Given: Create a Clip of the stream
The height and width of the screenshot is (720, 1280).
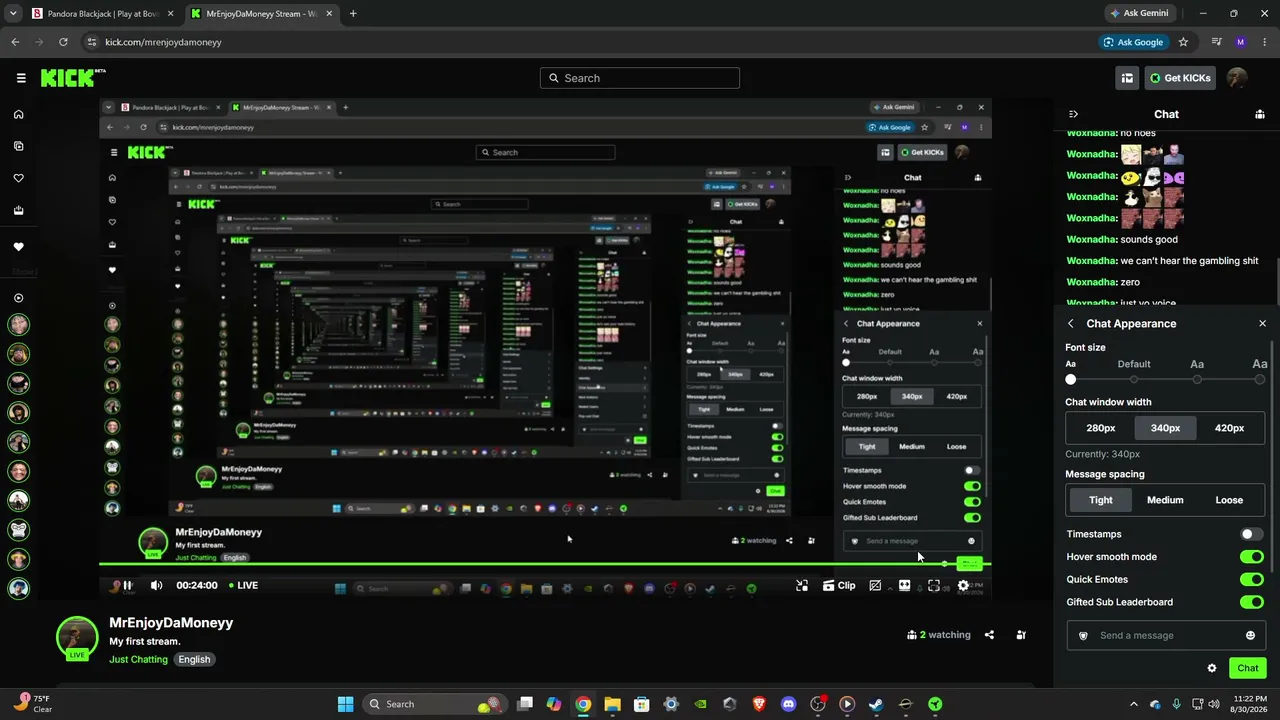Looking at the screenshot, I should click(x=839, y=585).
